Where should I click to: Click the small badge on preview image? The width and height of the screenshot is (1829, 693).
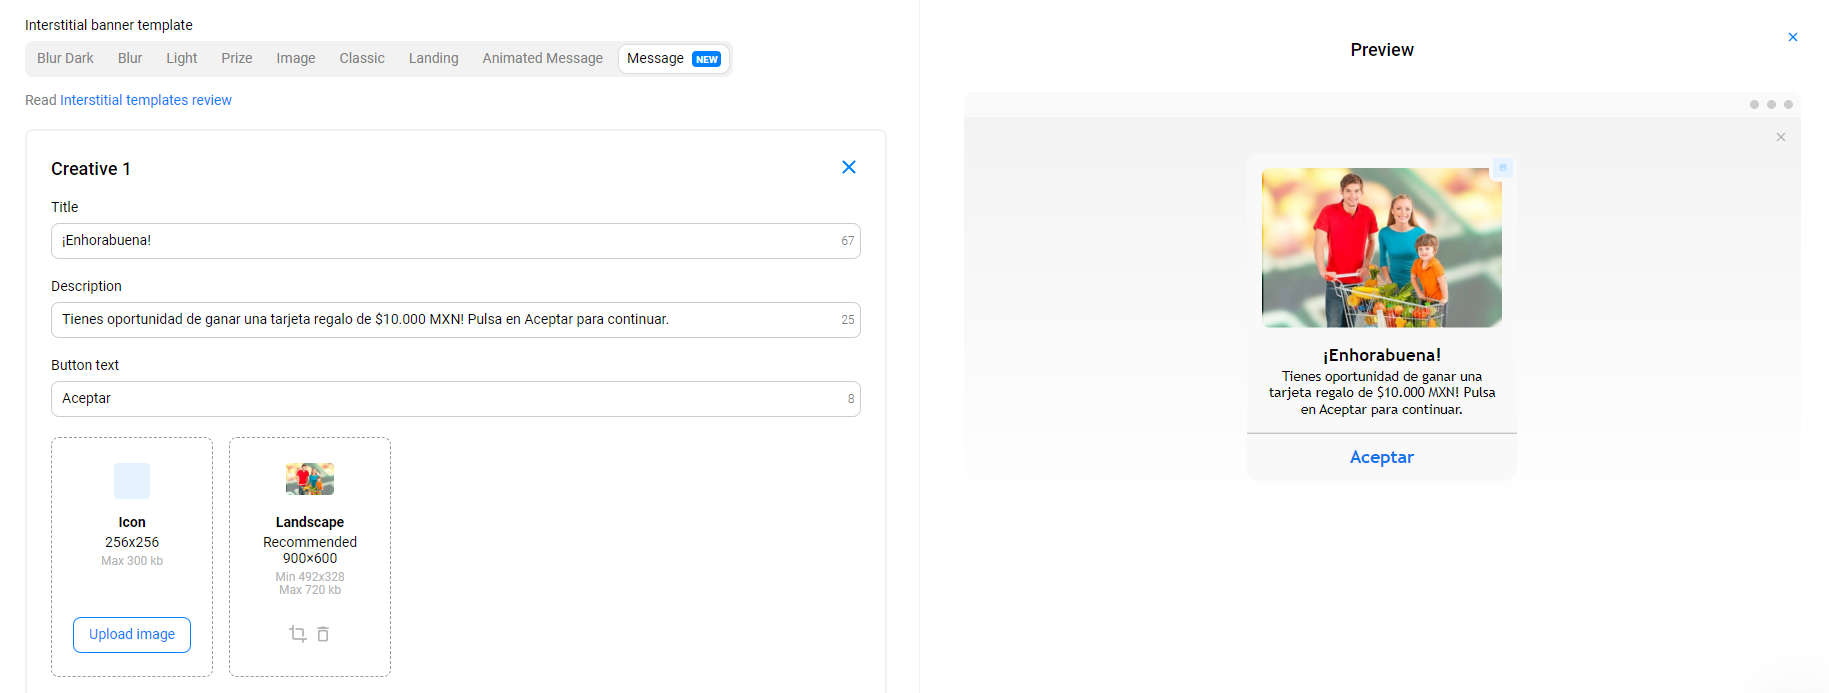(x=1501, y=168)
